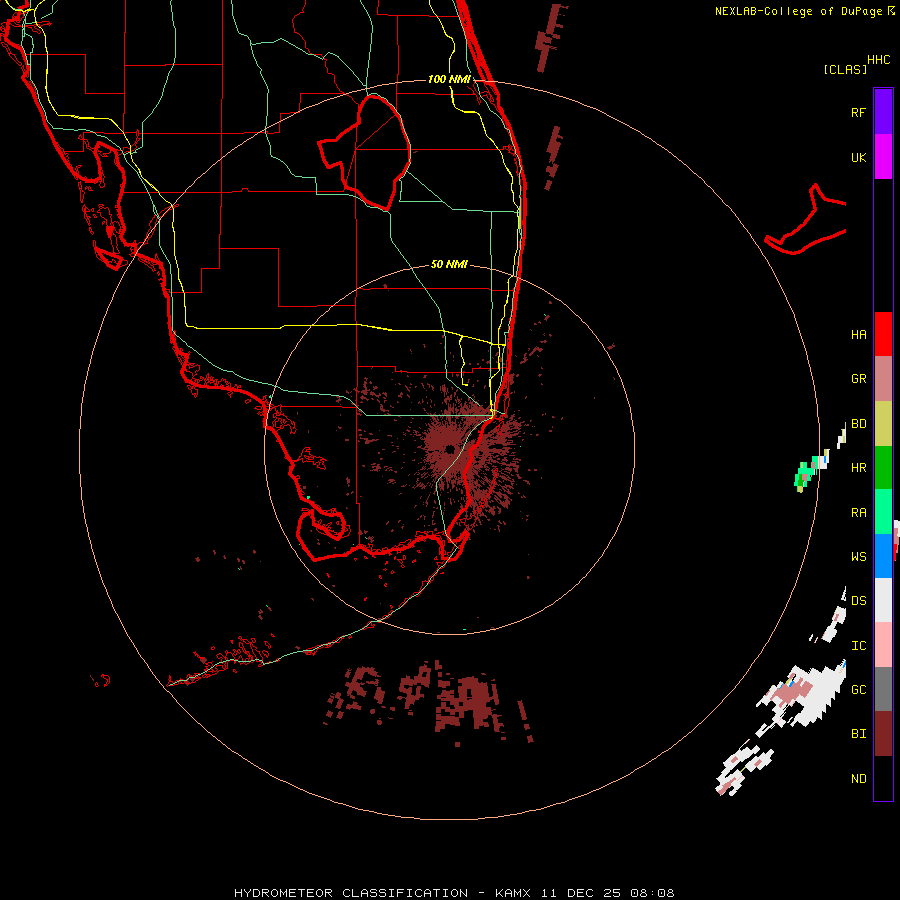Image resolution: width=900 pixels, height=900 pixels.
Task: Click the DS legend label
Action: pyautogui.click(x=858, y=601)
